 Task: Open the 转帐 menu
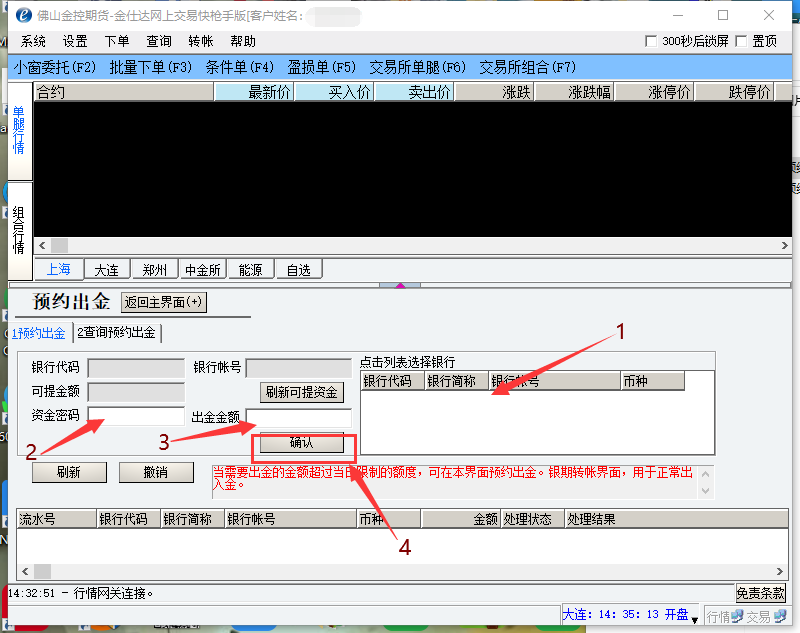(201, 41)
